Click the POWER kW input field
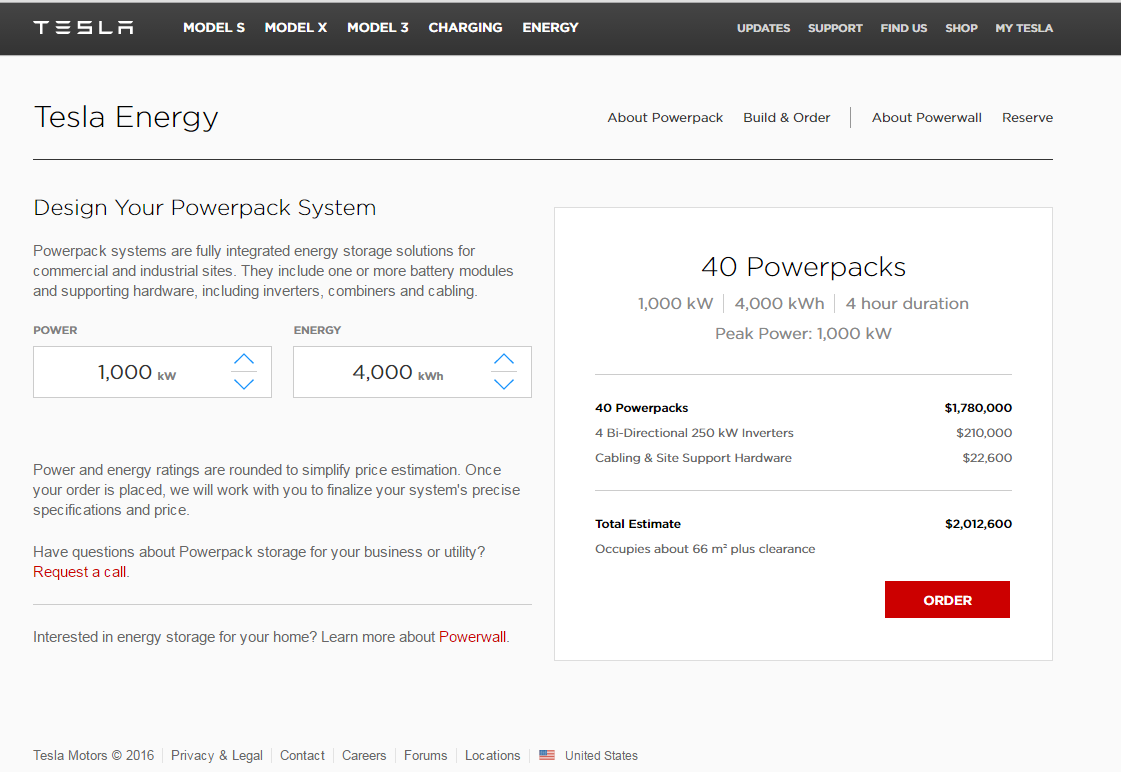1121x772 pixels. click(x=130, y=371)
